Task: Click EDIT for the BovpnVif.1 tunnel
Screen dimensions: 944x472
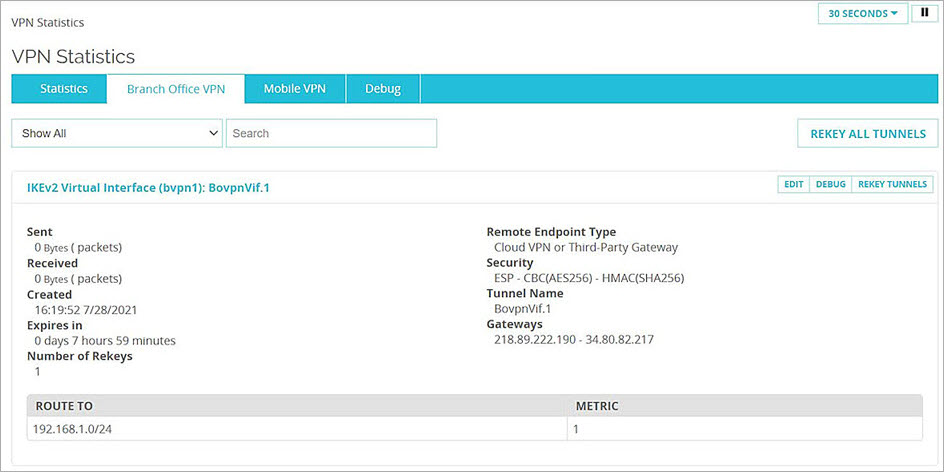Action: coord(793,185)
